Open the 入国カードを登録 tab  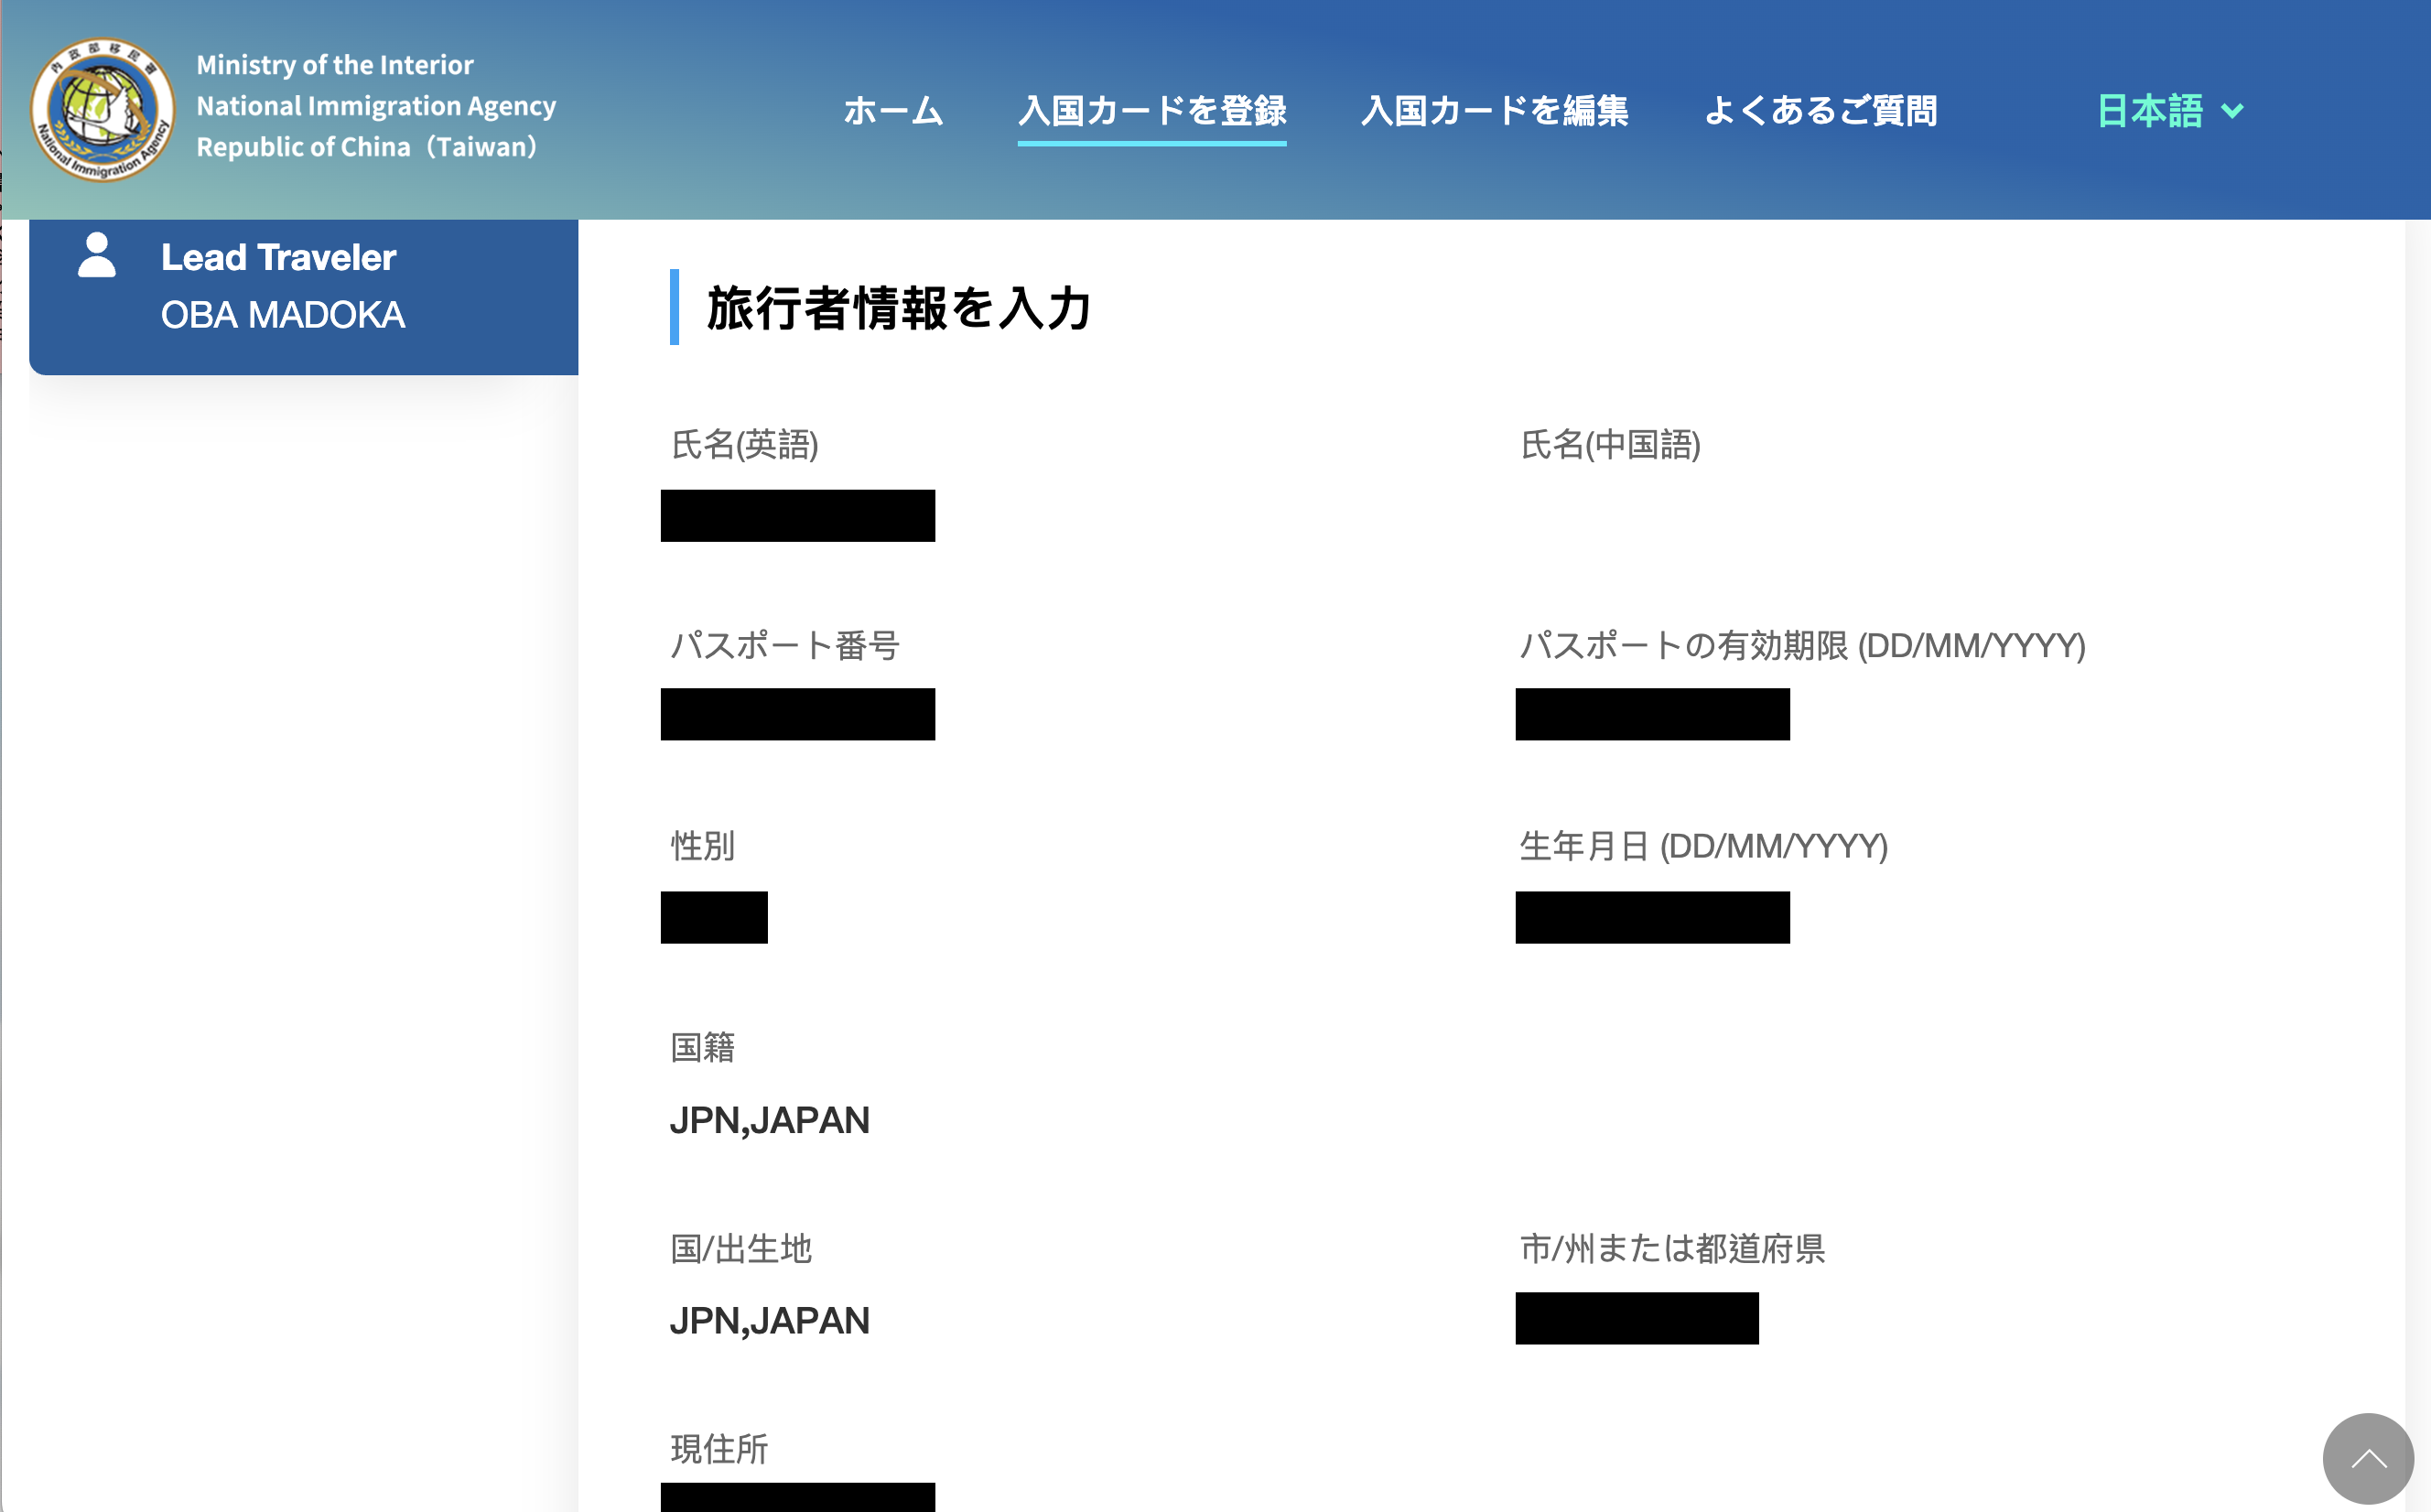[1151, 111]
